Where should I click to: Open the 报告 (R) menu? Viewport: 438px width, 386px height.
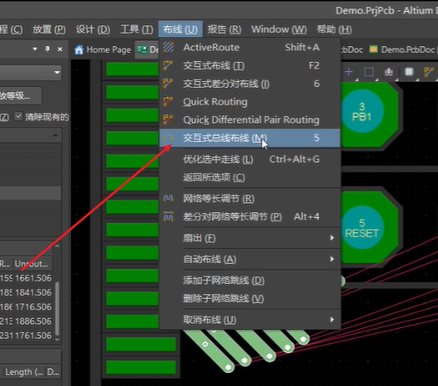pos(224,30)
